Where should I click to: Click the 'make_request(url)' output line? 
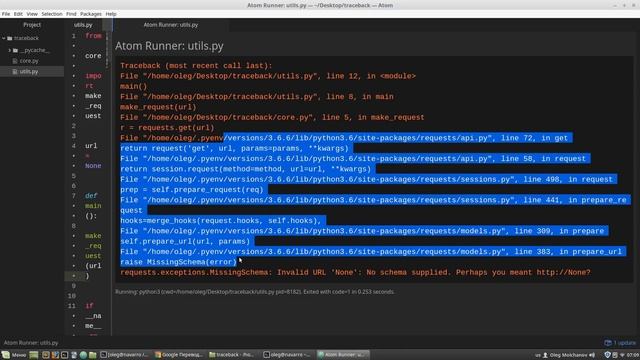(x=158, y=107)
